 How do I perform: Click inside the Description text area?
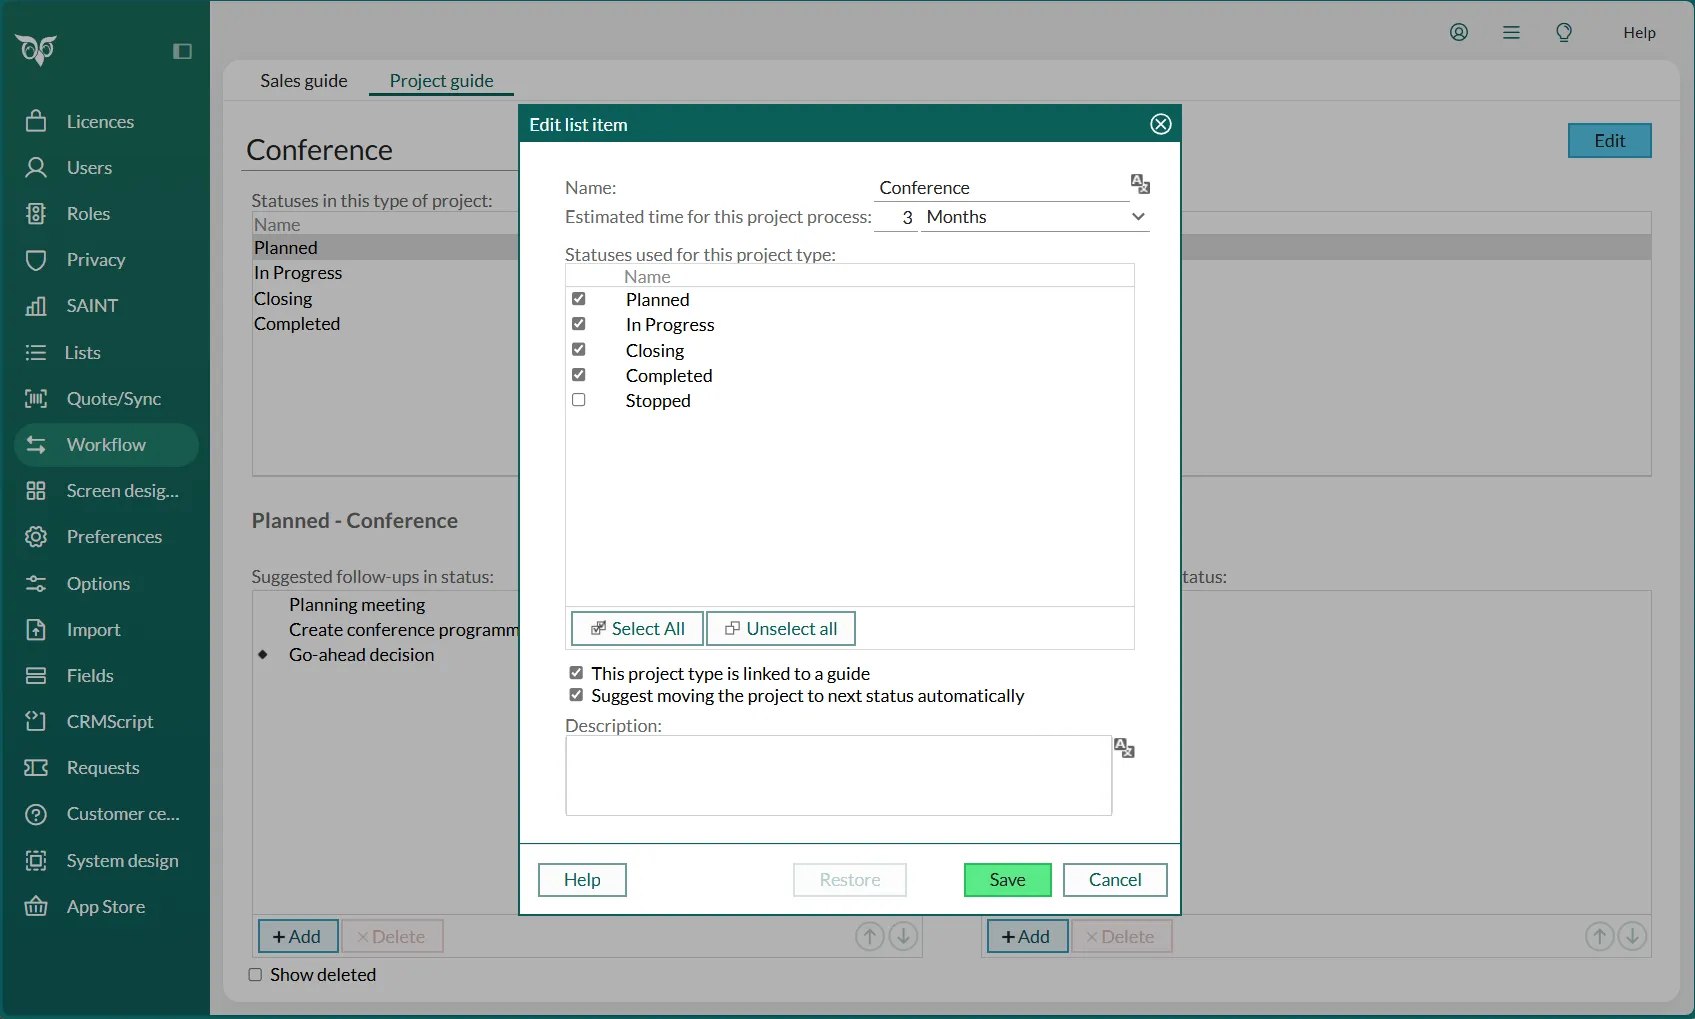[x=838, y=775]
